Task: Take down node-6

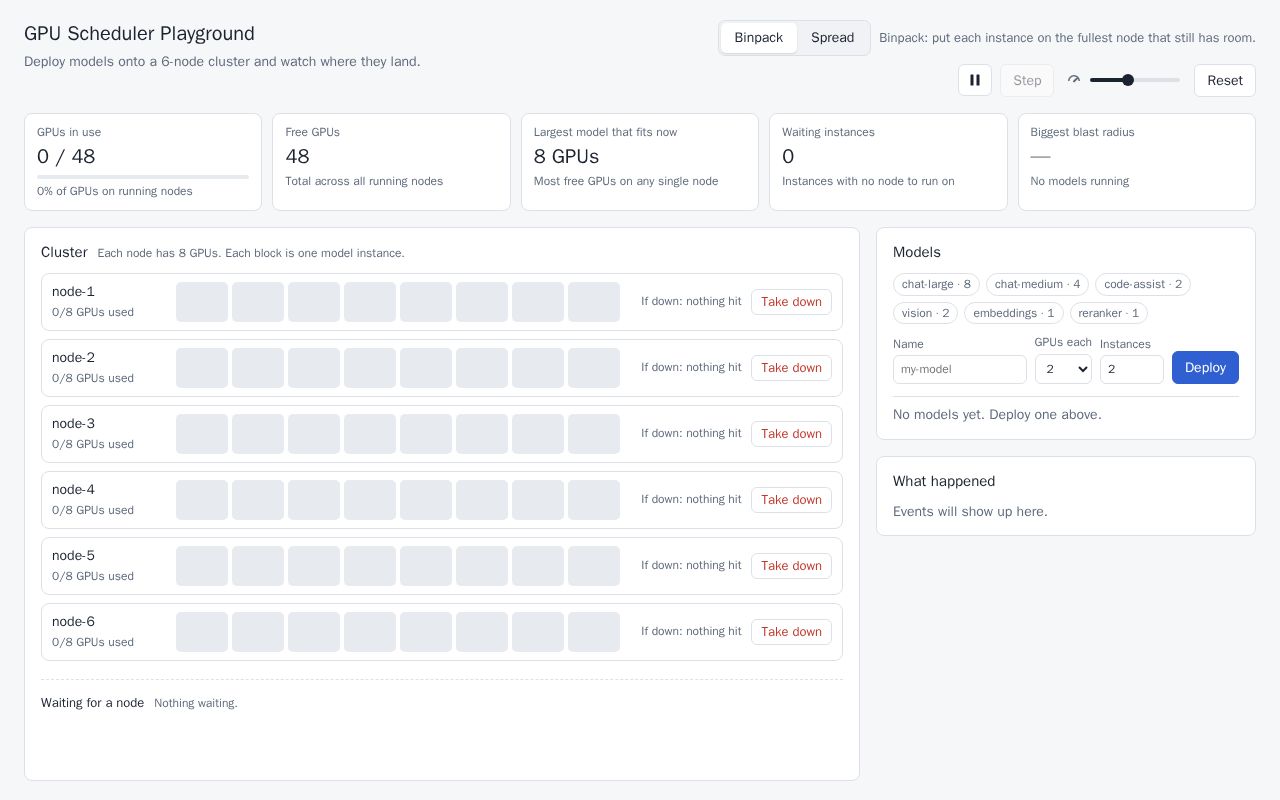Action: 791,632
